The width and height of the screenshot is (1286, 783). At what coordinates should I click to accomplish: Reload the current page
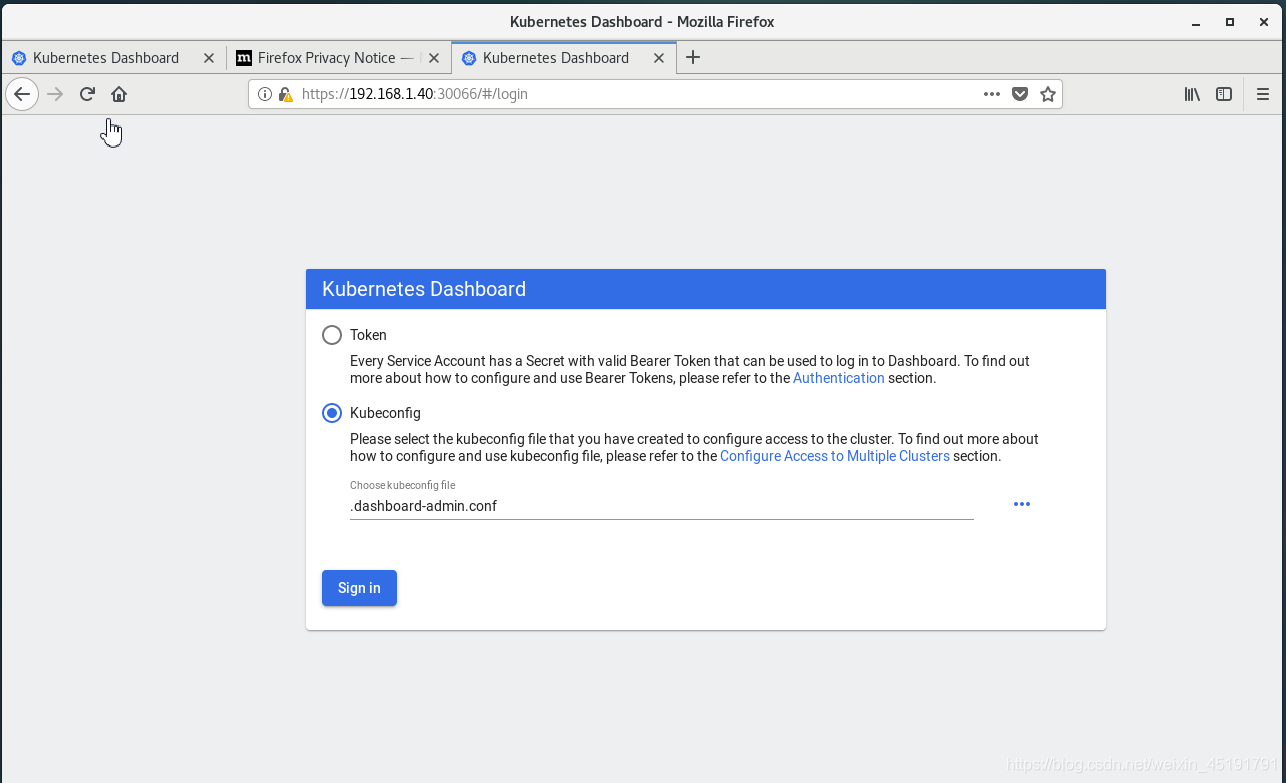[87, 94]
